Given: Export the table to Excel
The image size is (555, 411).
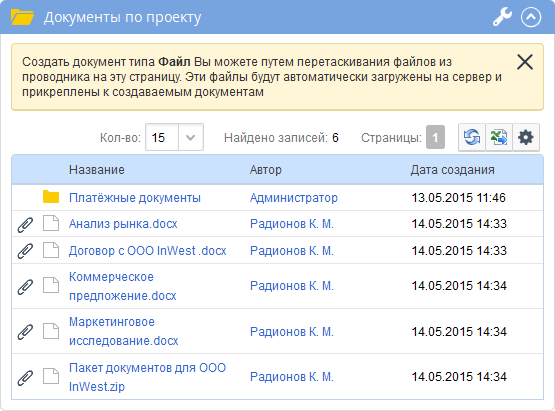Looking at the screenshot, I should coord(499,137).
